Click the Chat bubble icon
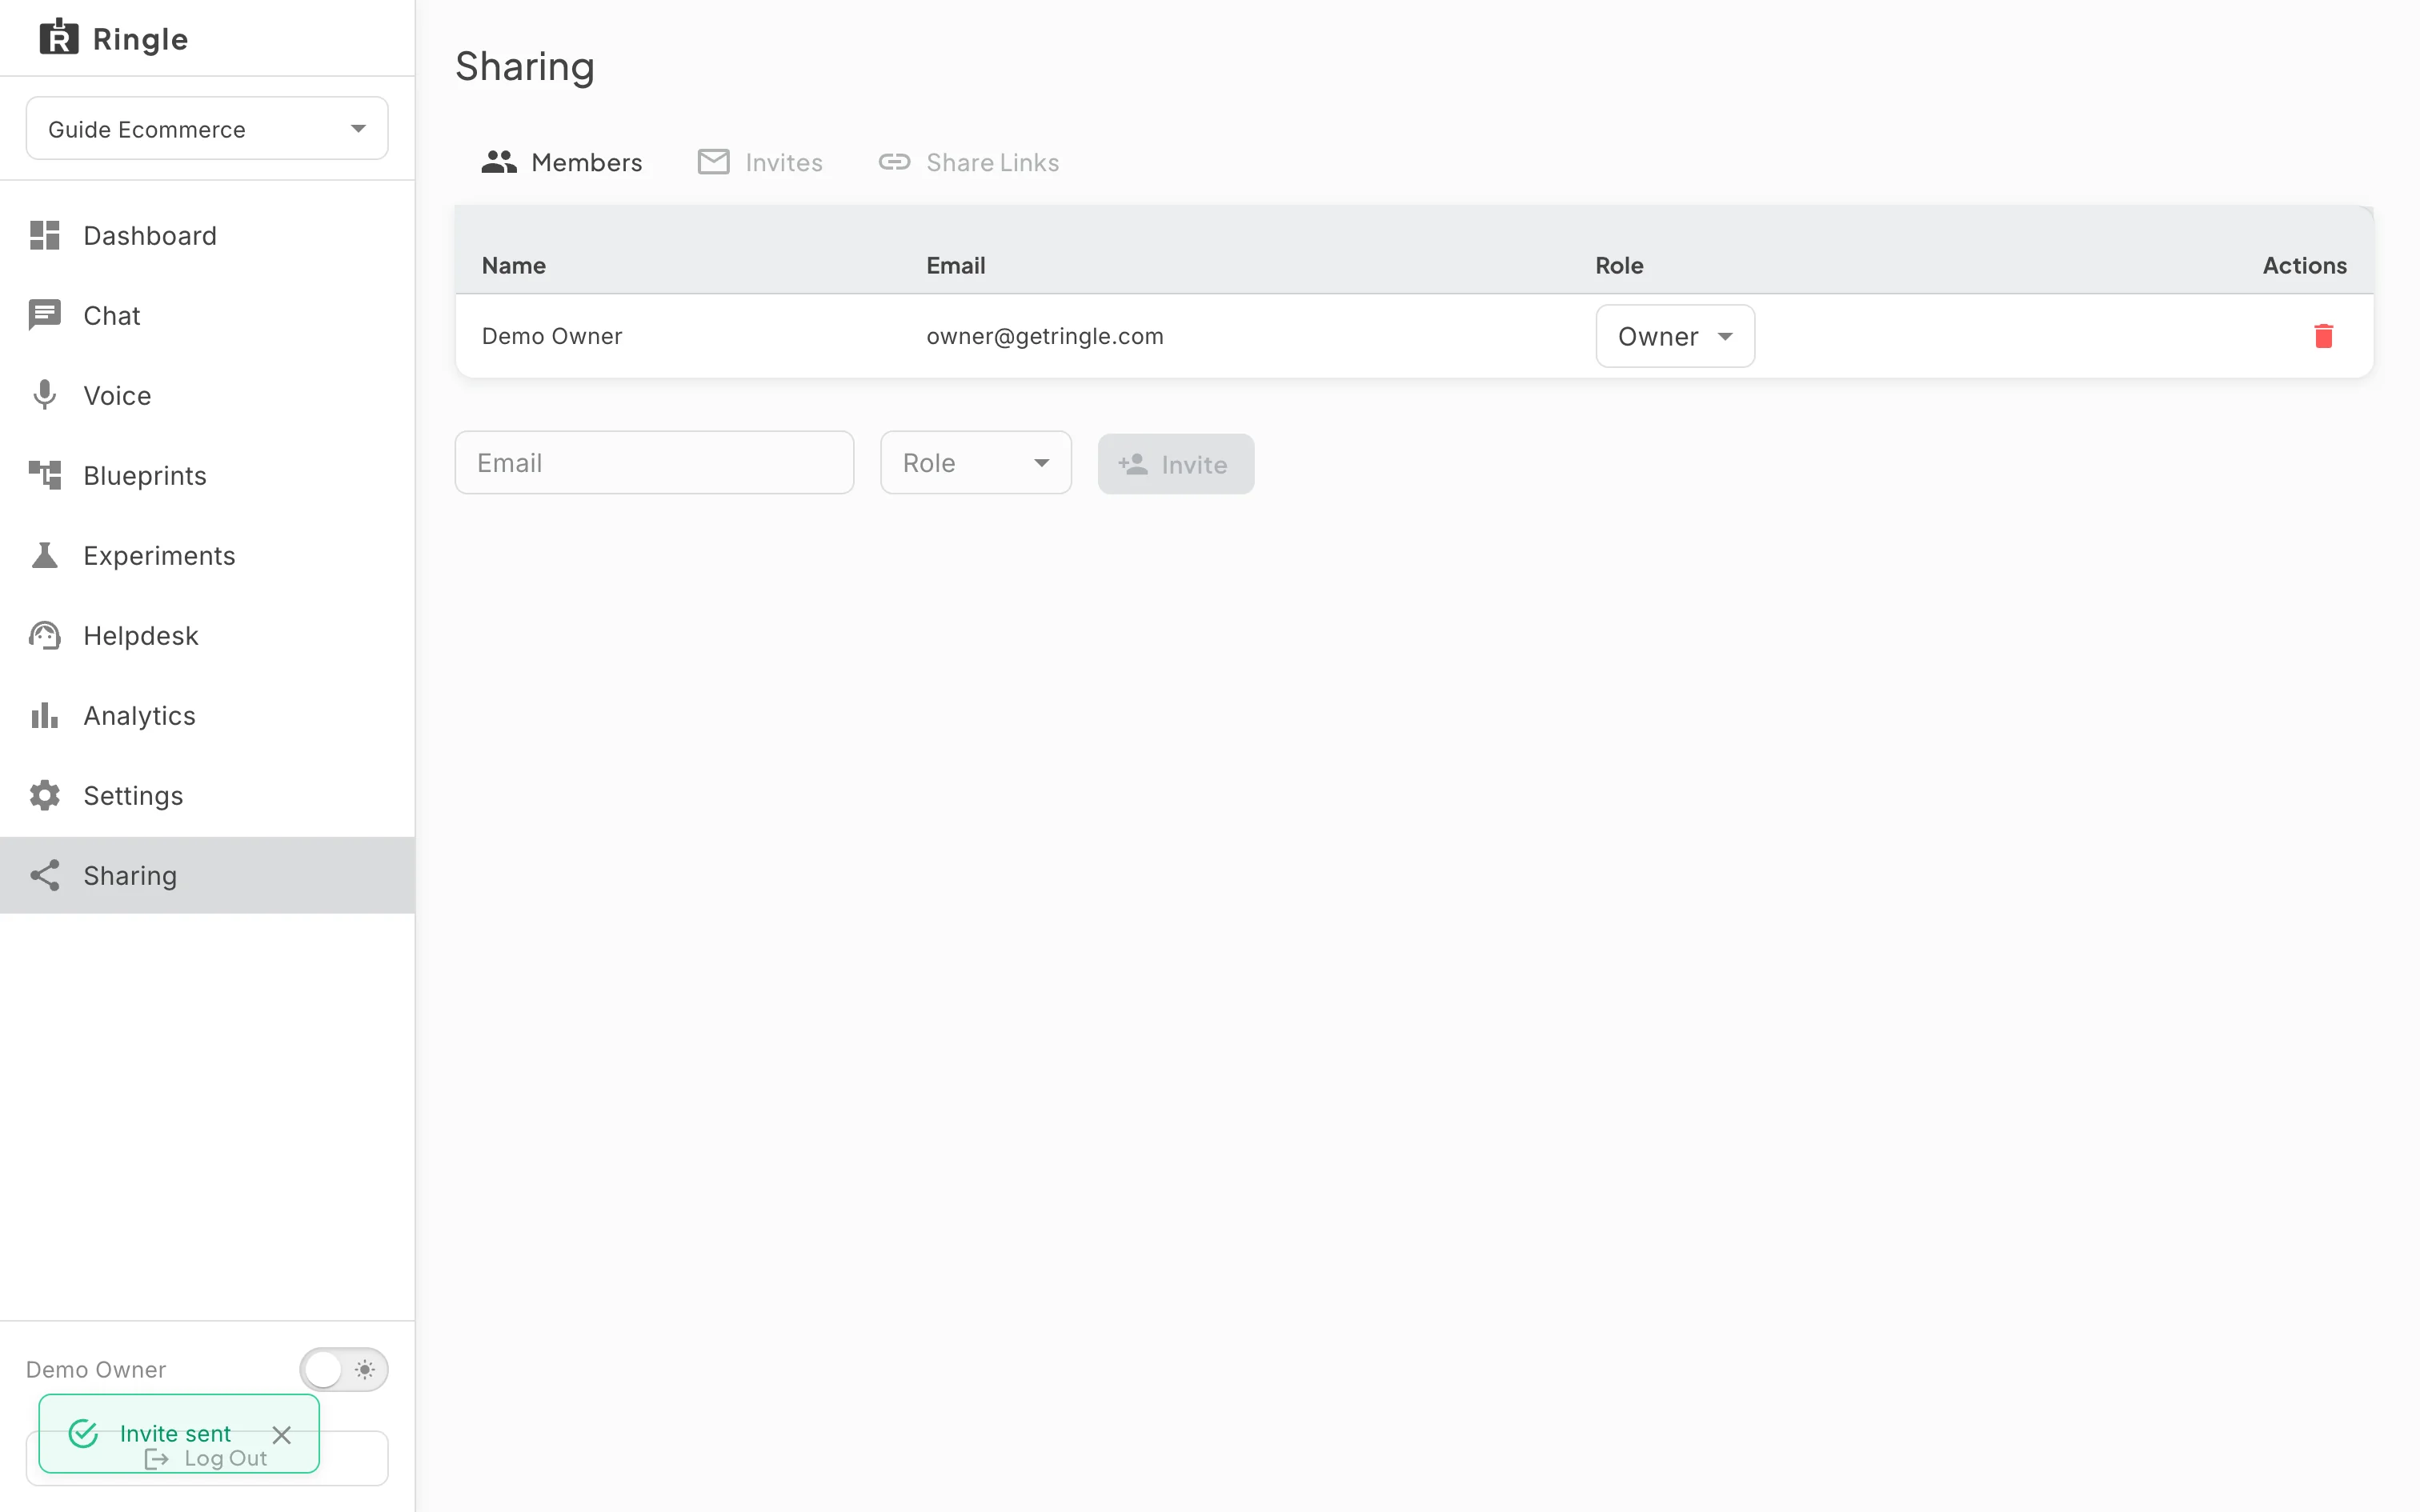 point(45,315)
